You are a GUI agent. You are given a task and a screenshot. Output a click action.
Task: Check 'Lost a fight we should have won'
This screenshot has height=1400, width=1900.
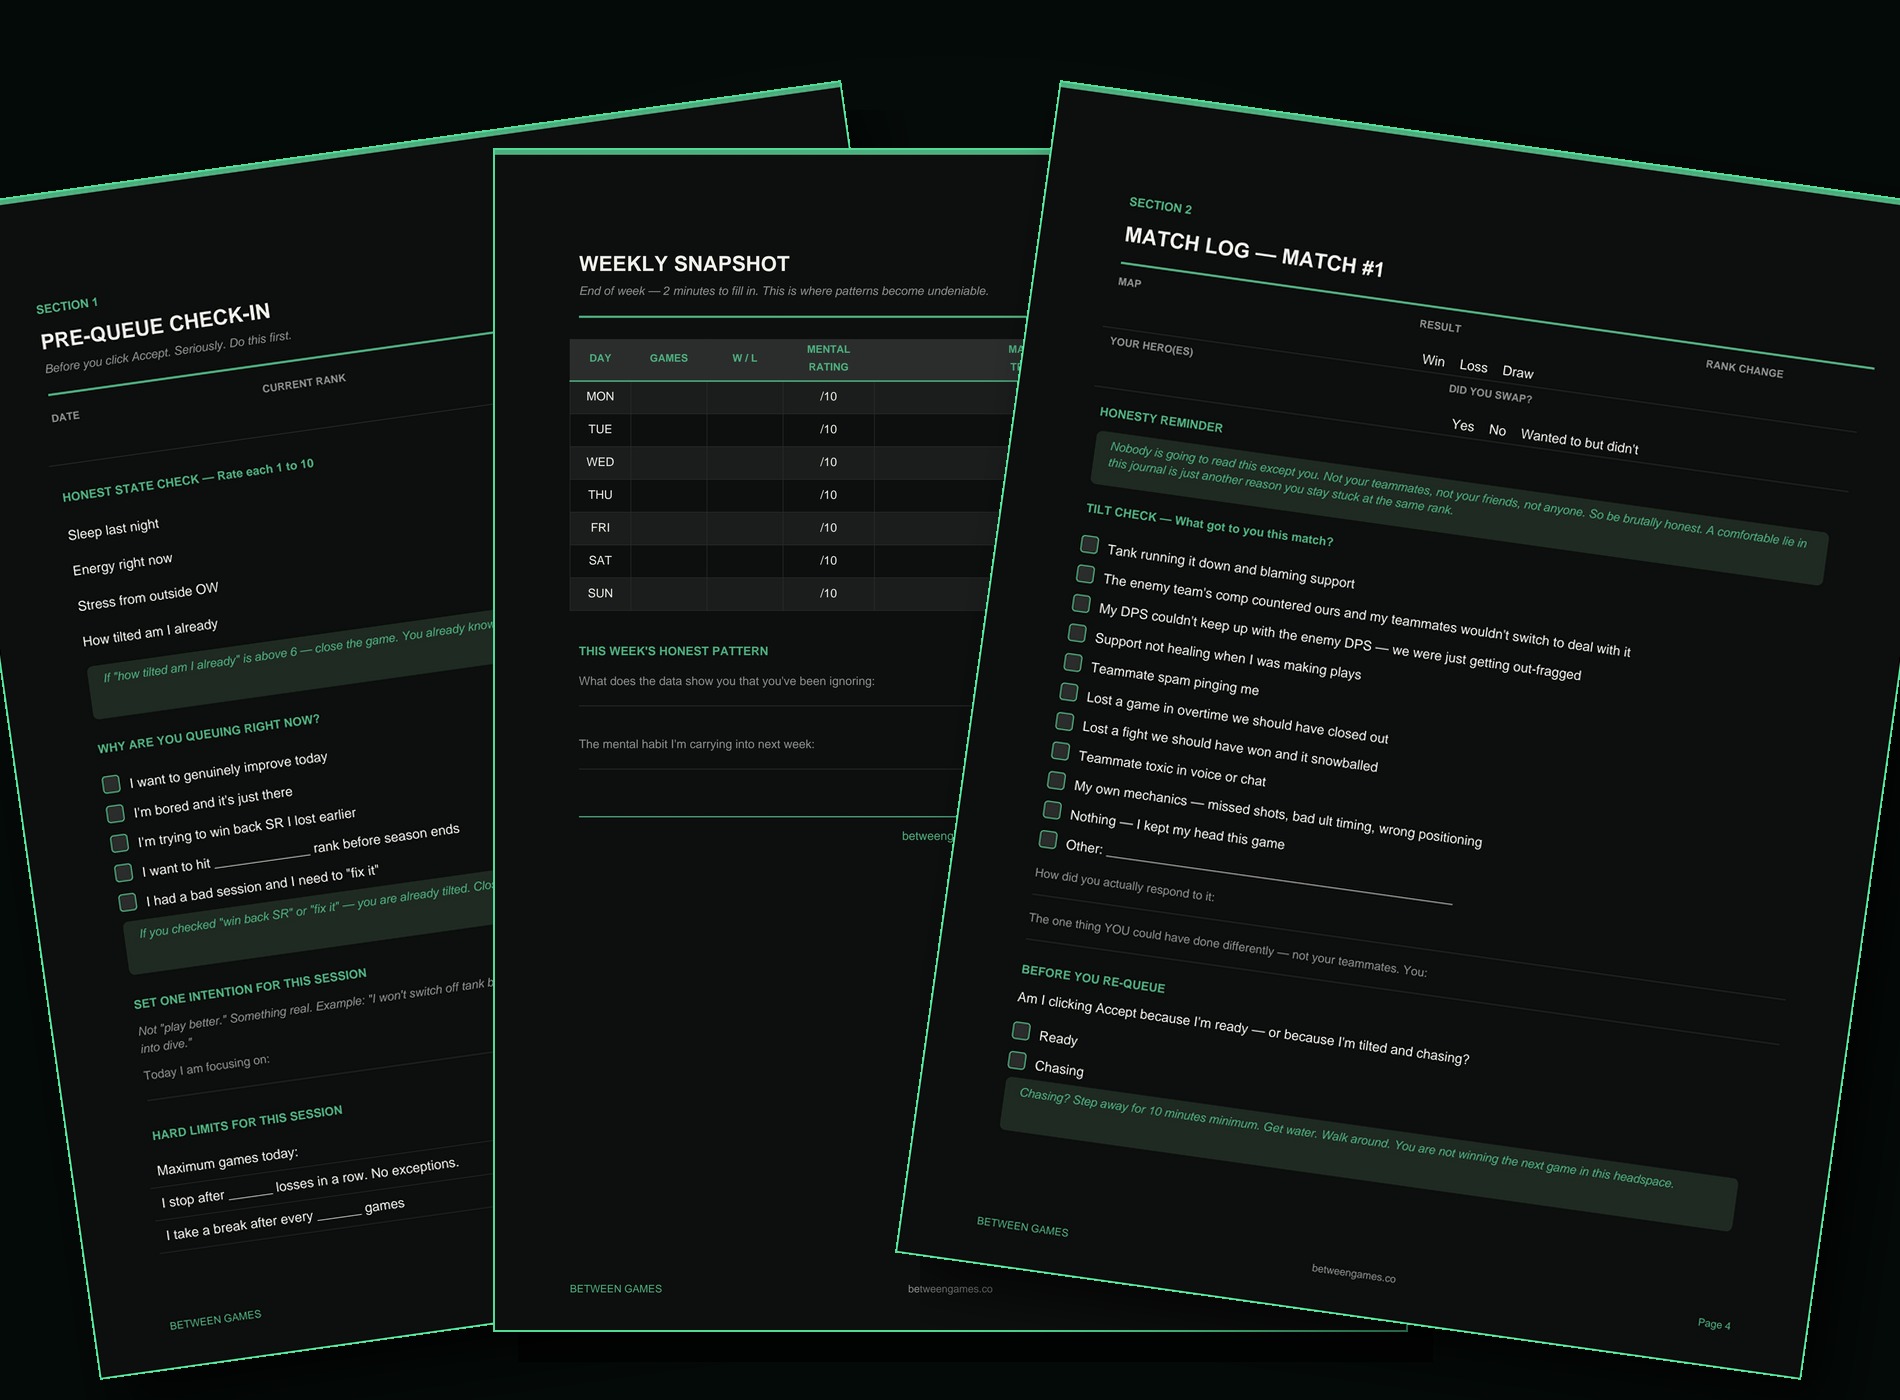(x=1065, y=721)
